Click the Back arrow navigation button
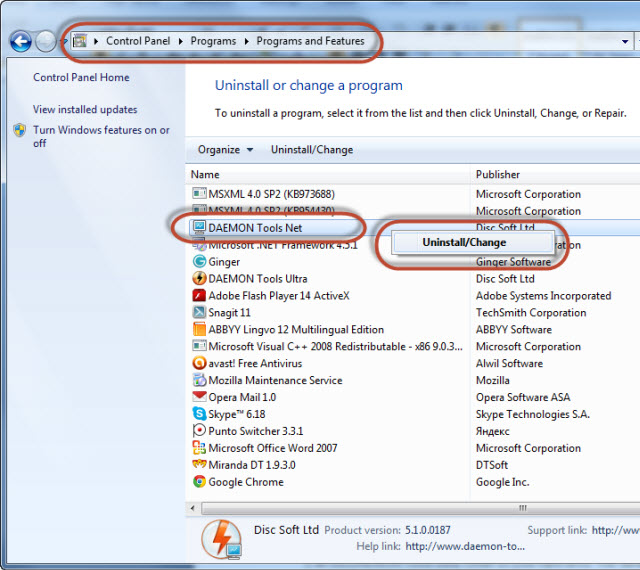This screenshot has width=640, height=570. pos(21,42)
